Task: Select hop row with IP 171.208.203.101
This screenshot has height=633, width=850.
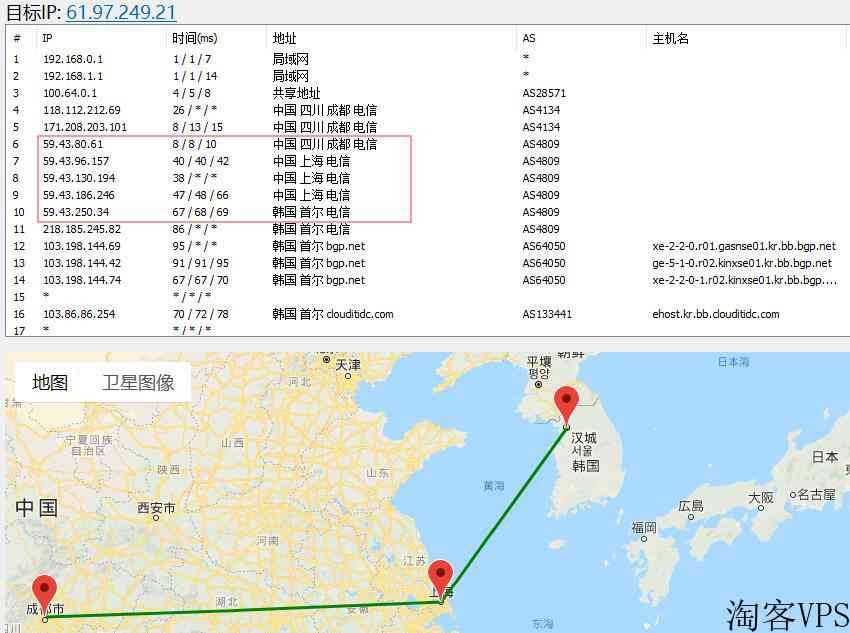Action: tap(426, 127)
